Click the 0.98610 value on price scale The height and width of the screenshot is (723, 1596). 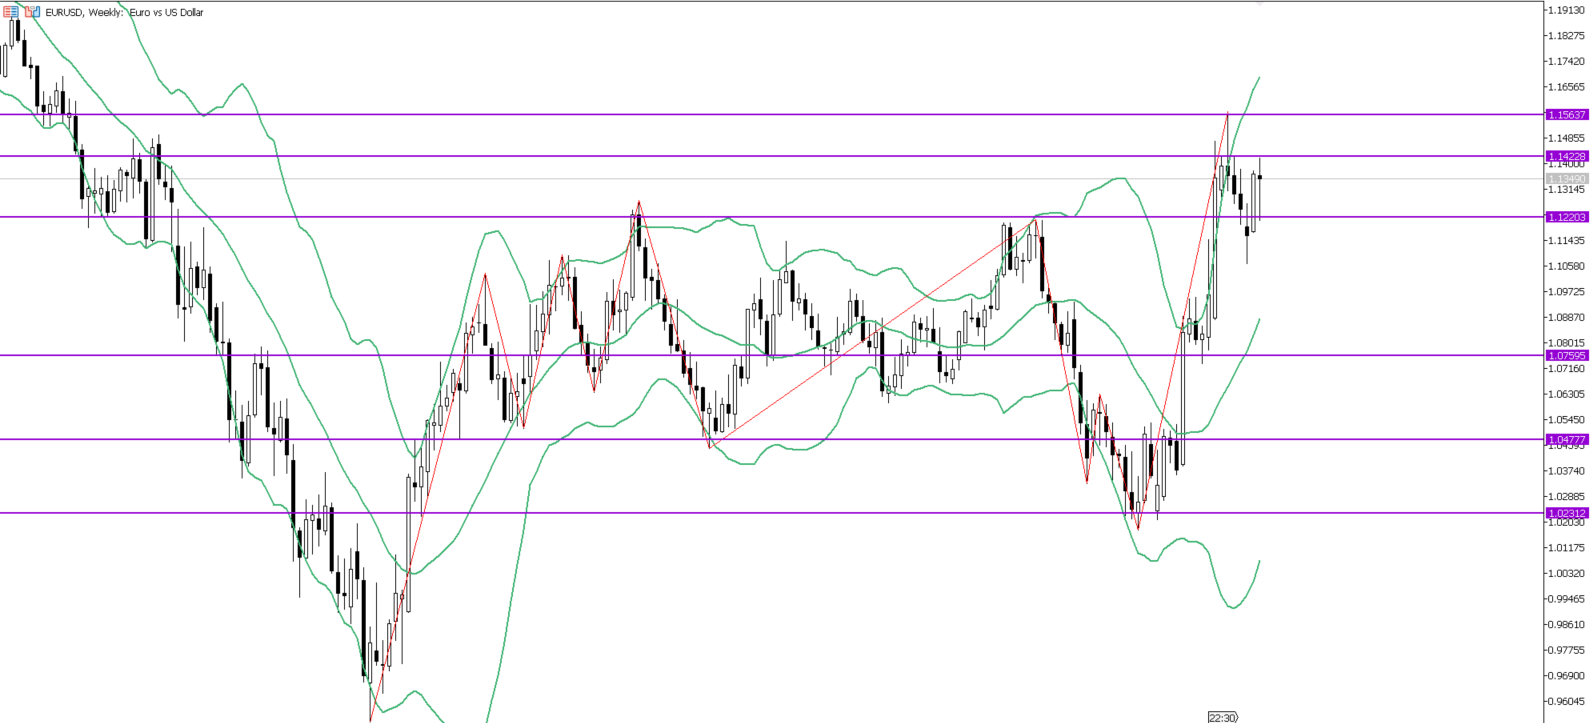(1567, 624)
